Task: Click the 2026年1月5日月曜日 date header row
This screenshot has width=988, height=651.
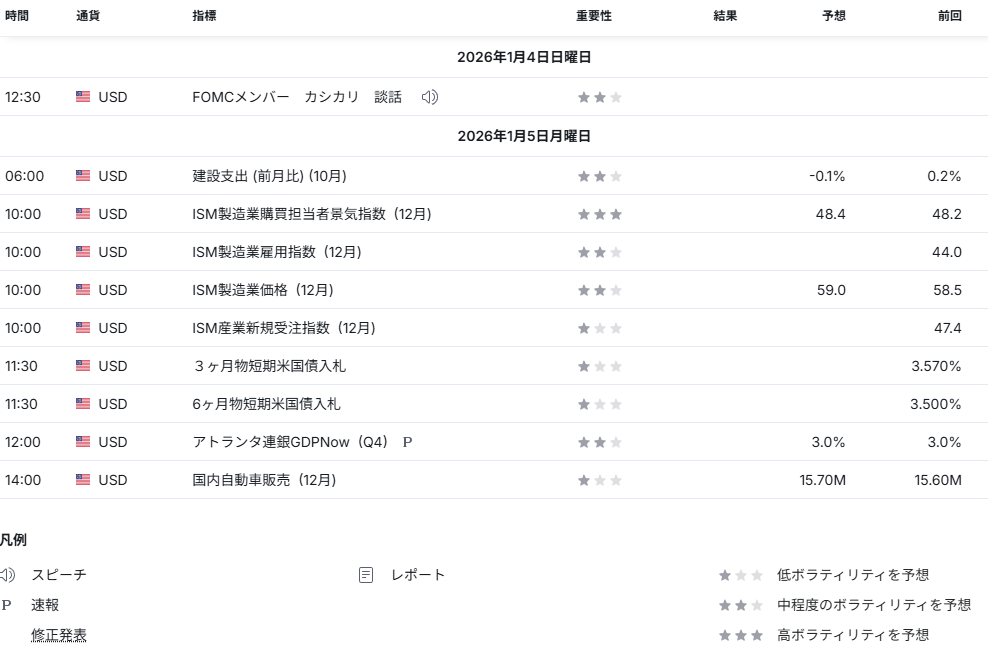Action: click(x=524, y=136)
